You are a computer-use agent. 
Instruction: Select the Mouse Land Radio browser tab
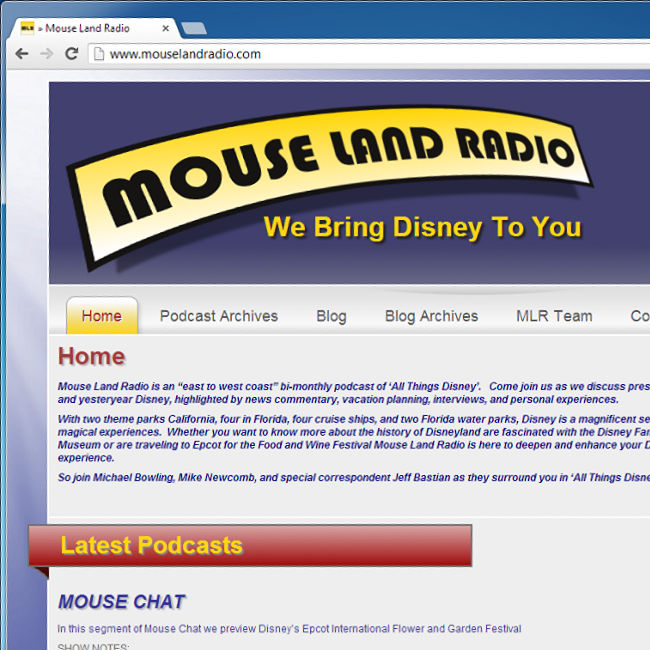coord(95,28)
